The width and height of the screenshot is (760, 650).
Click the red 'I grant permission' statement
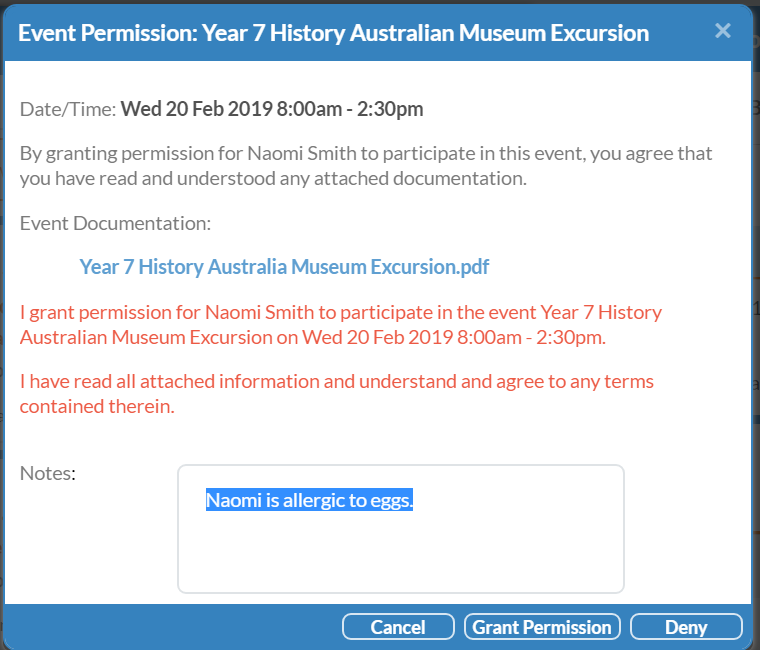coord(340,312)
